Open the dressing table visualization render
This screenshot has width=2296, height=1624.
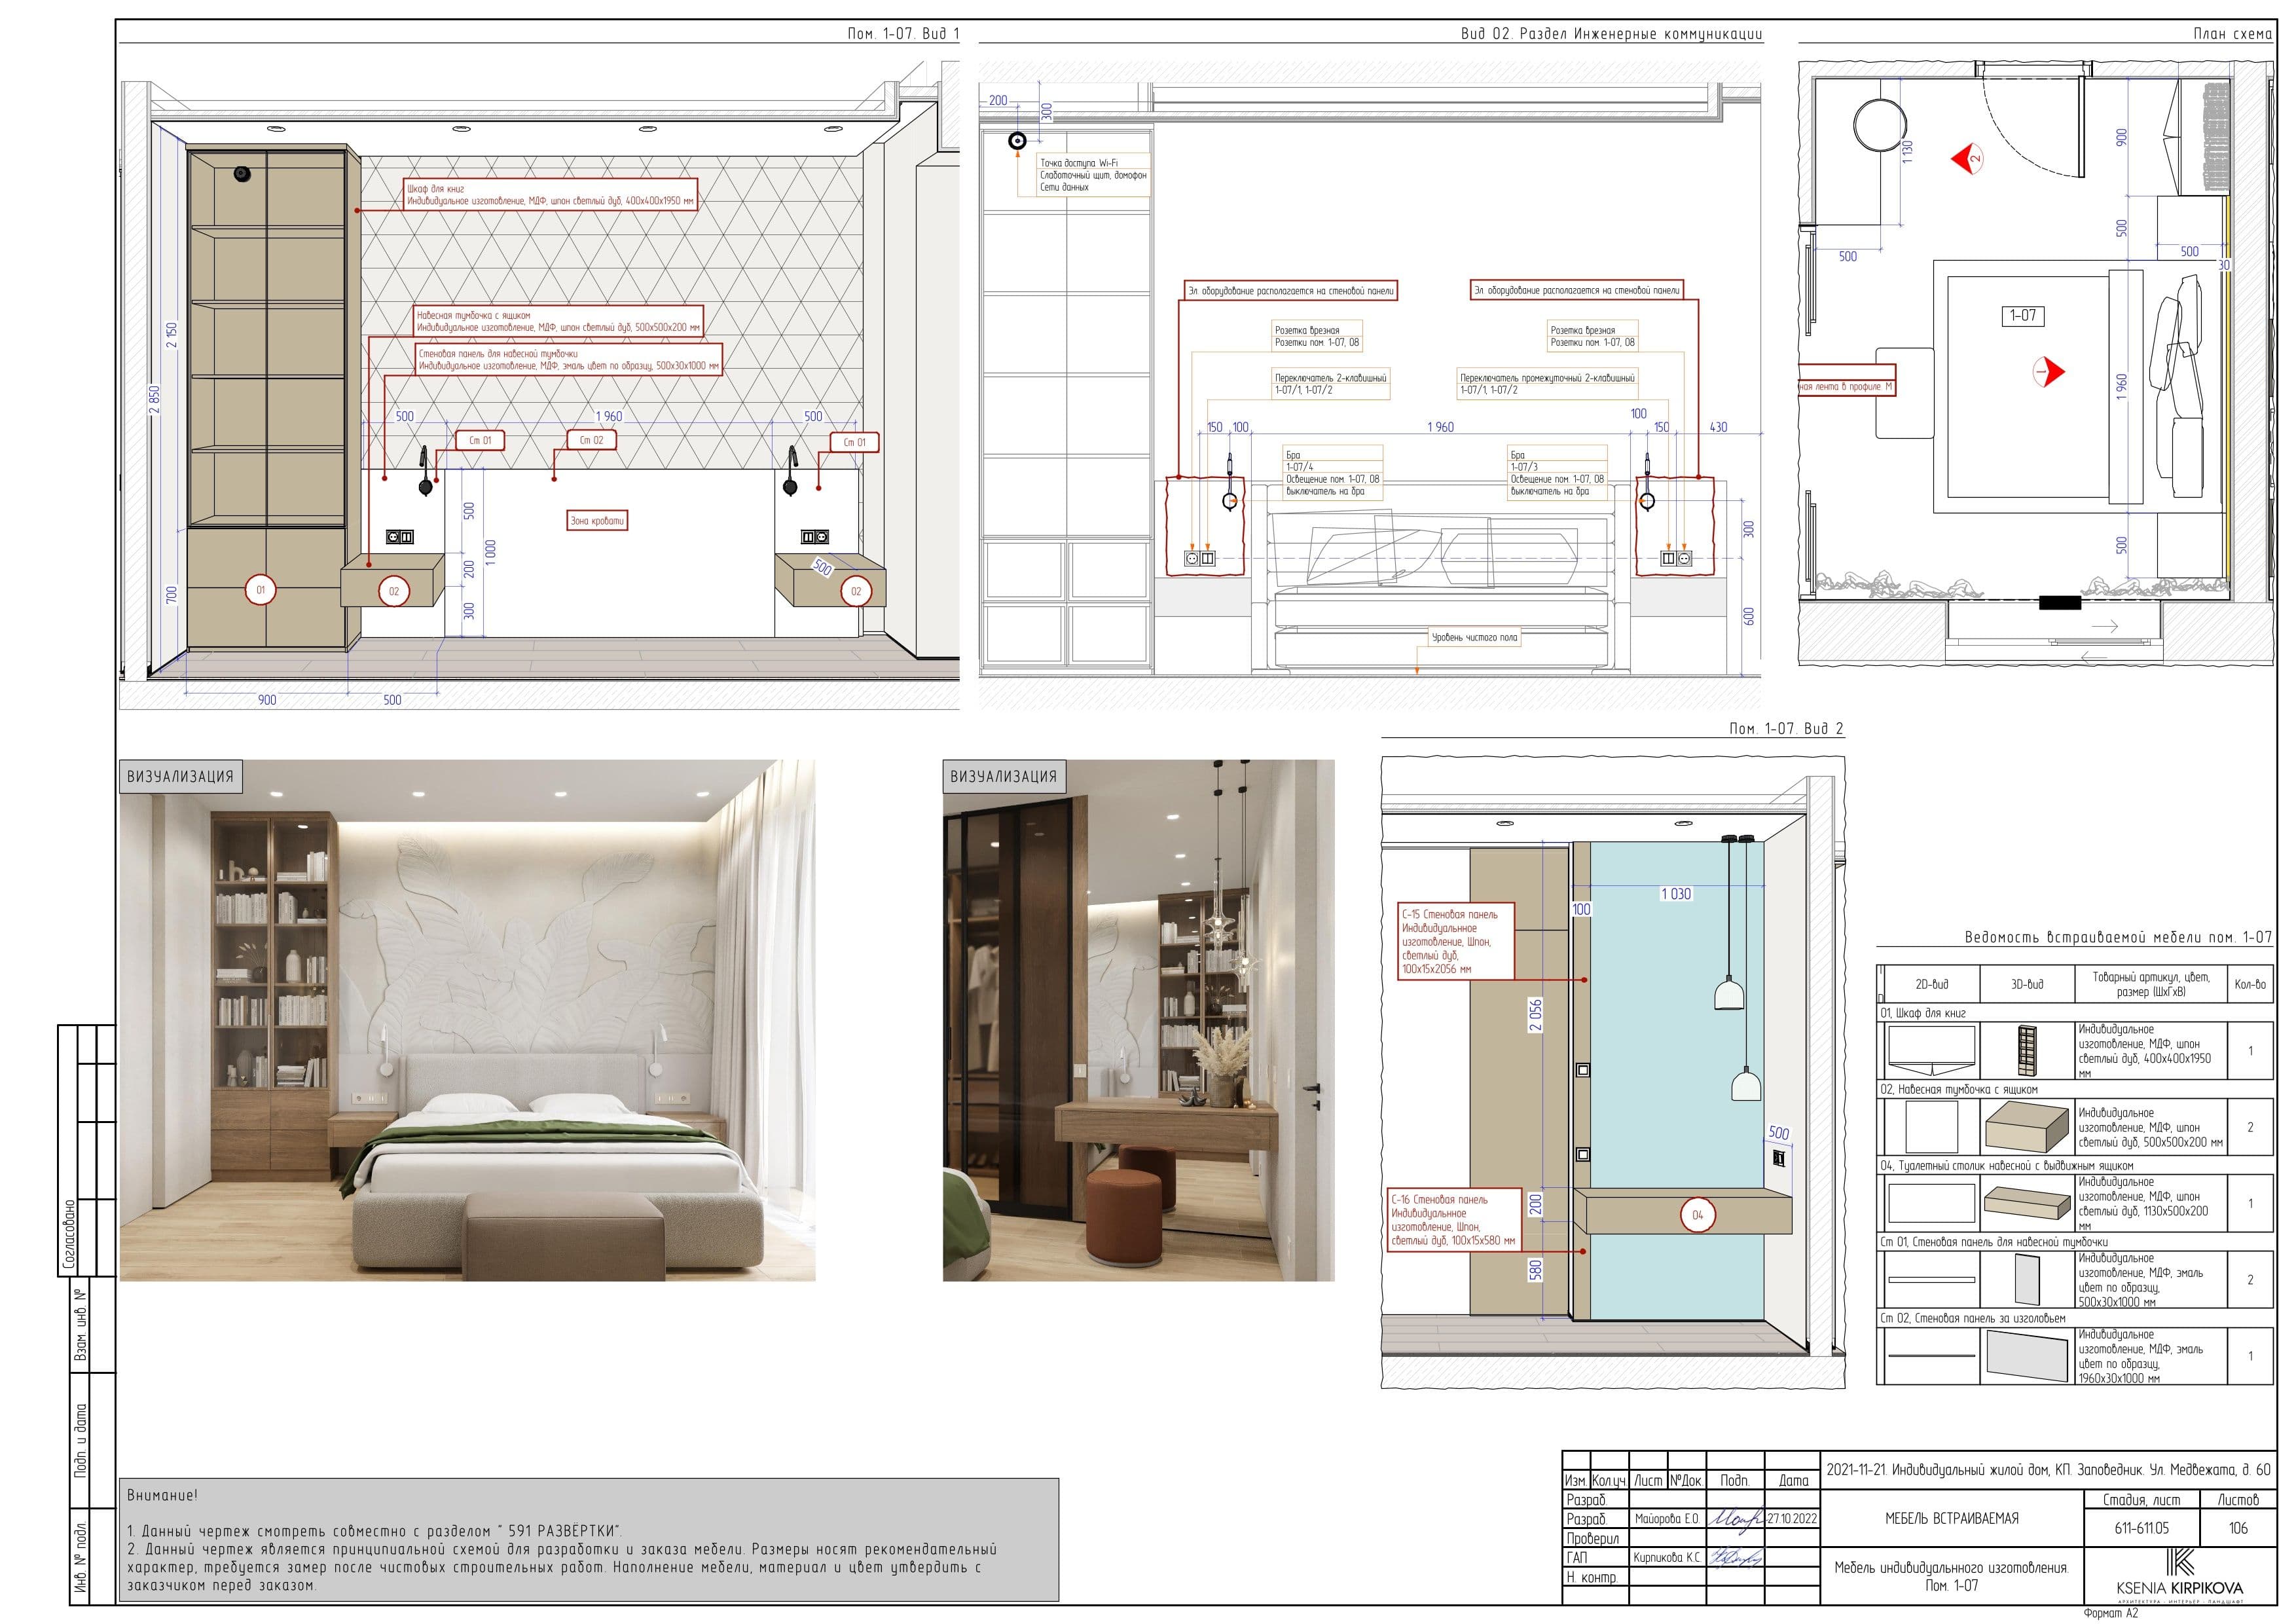(x=1138, y=1020)
